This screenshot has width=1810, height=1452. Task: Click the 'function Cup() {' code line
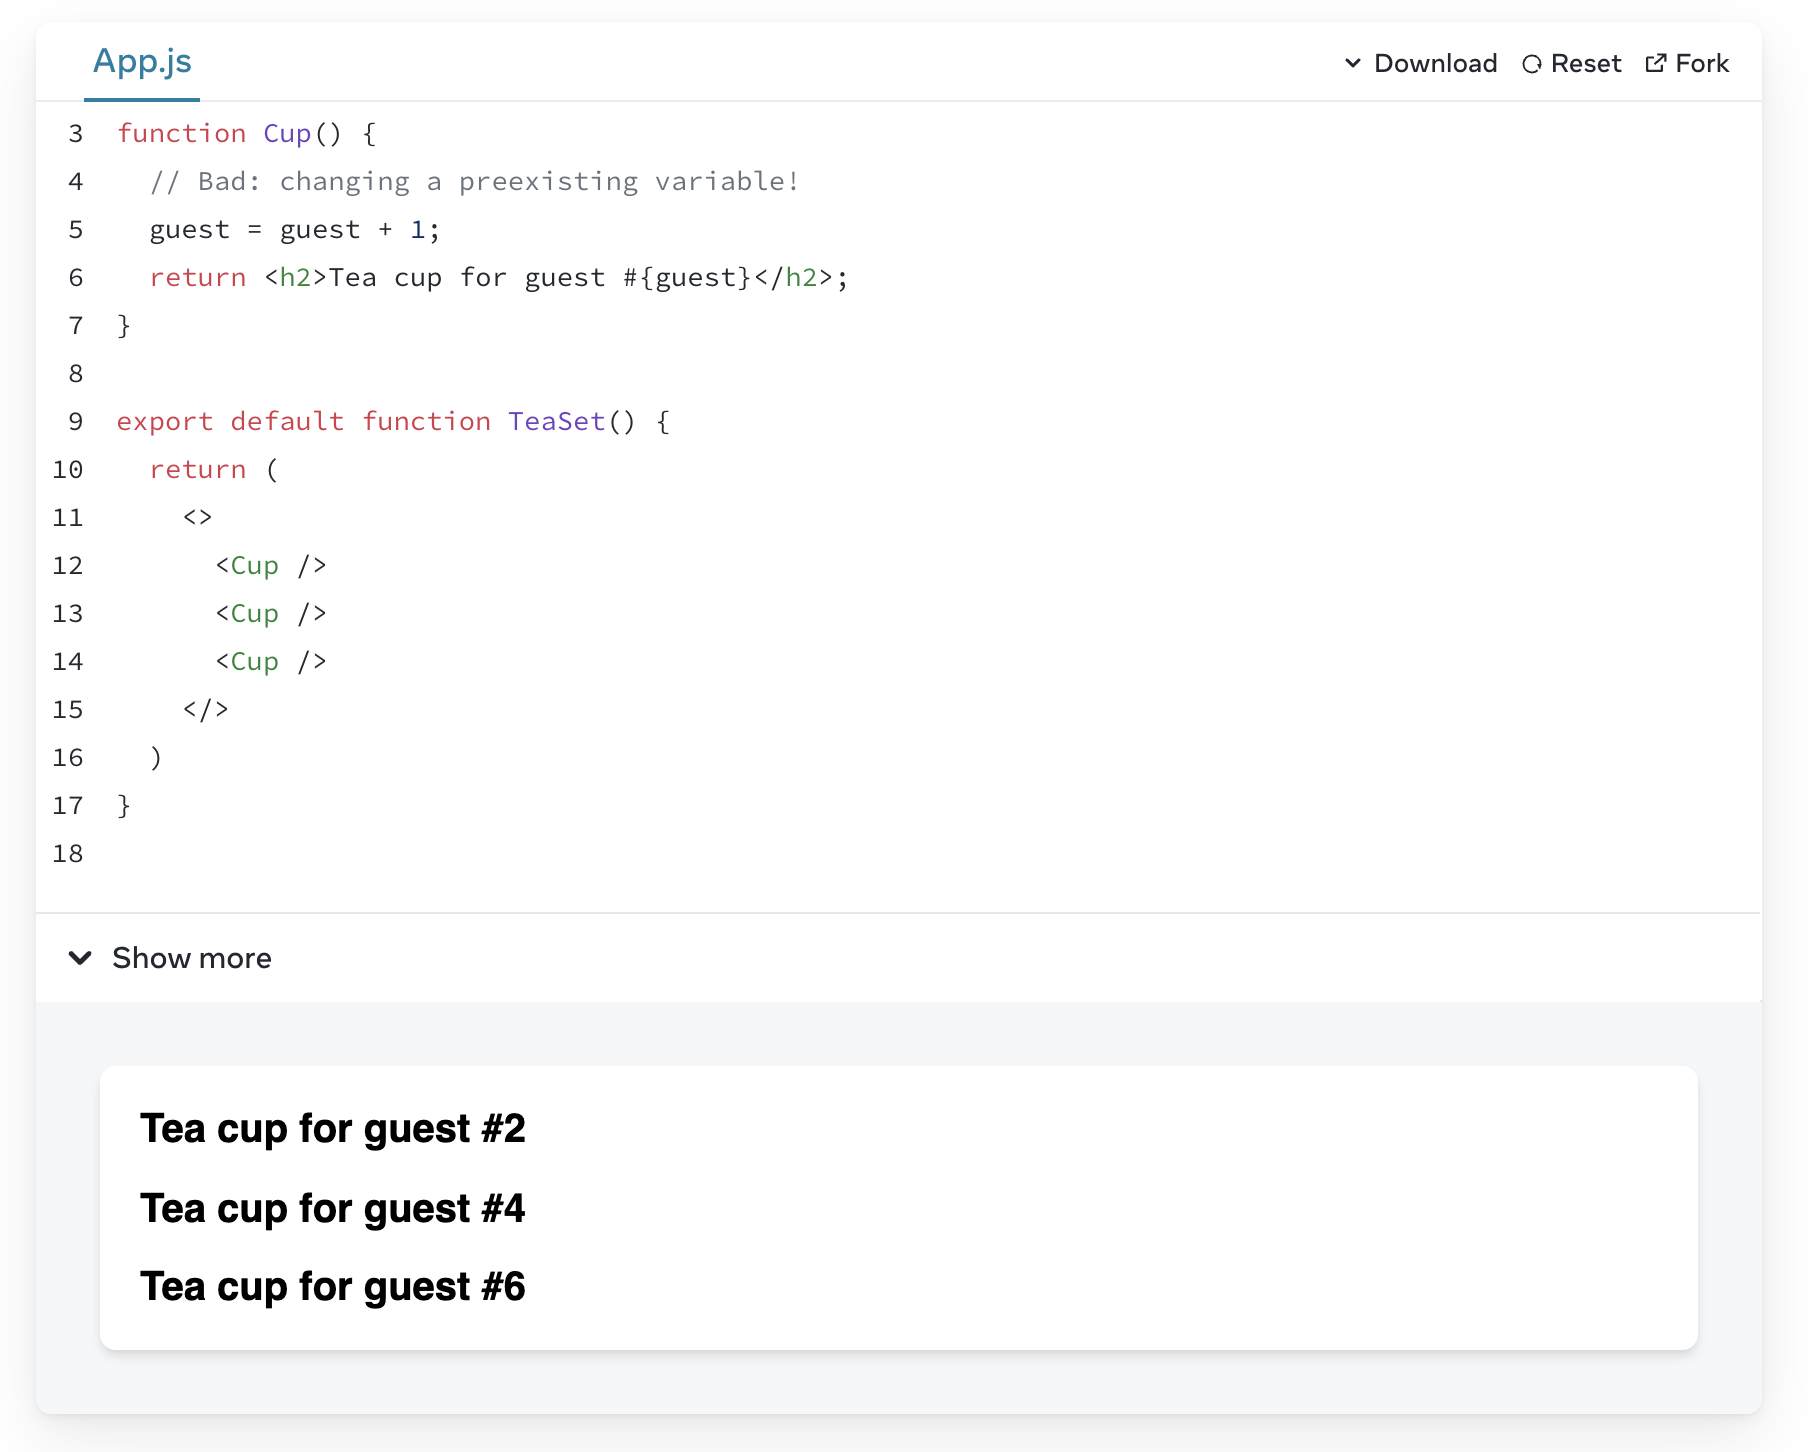coord(247,133)
